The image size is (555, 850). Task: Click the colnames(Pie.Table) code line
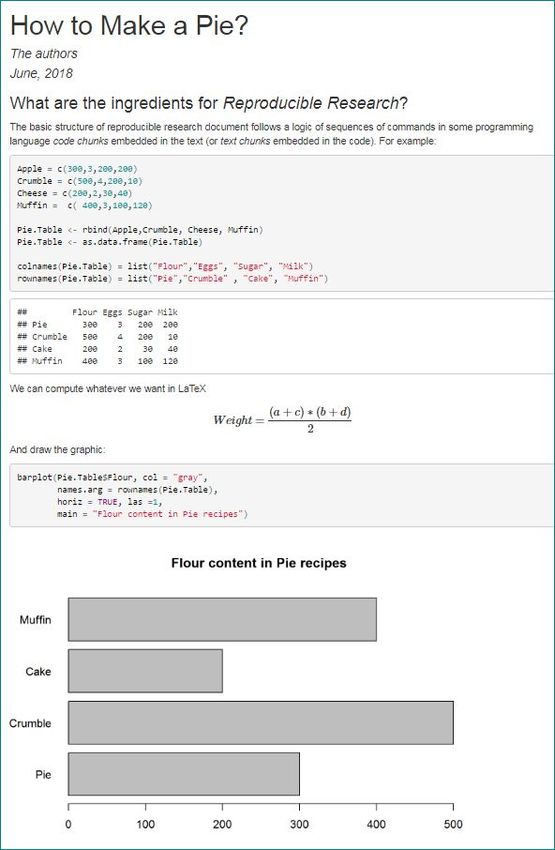[165, 266]
